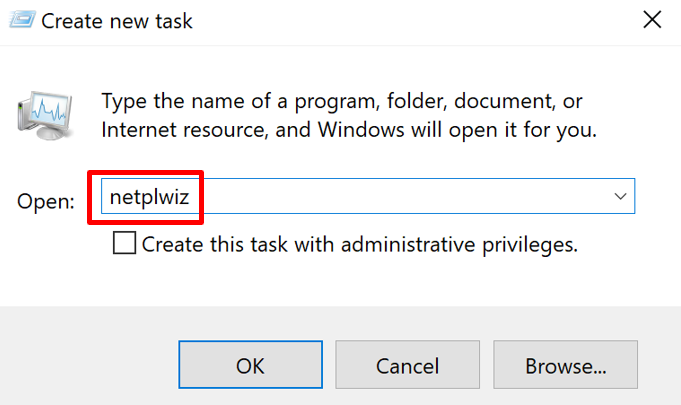Click the 'netplwiz' text in the Open box
The image size is (681, 405).
coord(152,198)
